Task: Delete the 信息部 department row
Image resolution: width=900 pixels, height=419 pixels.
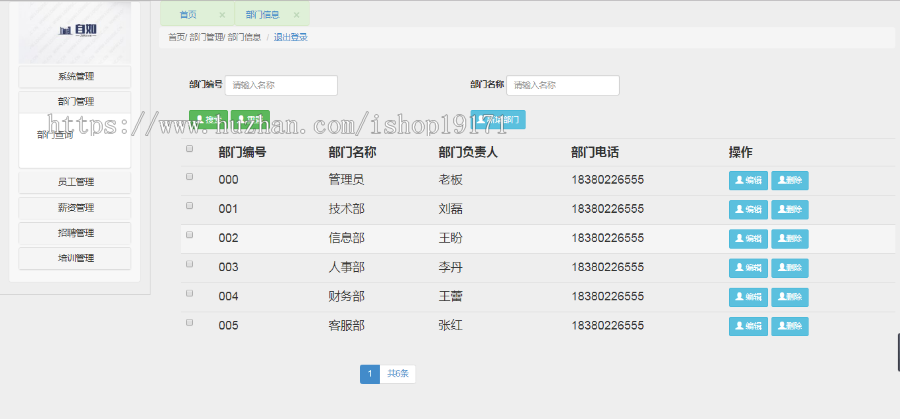Action: click(x=790, y=239)
